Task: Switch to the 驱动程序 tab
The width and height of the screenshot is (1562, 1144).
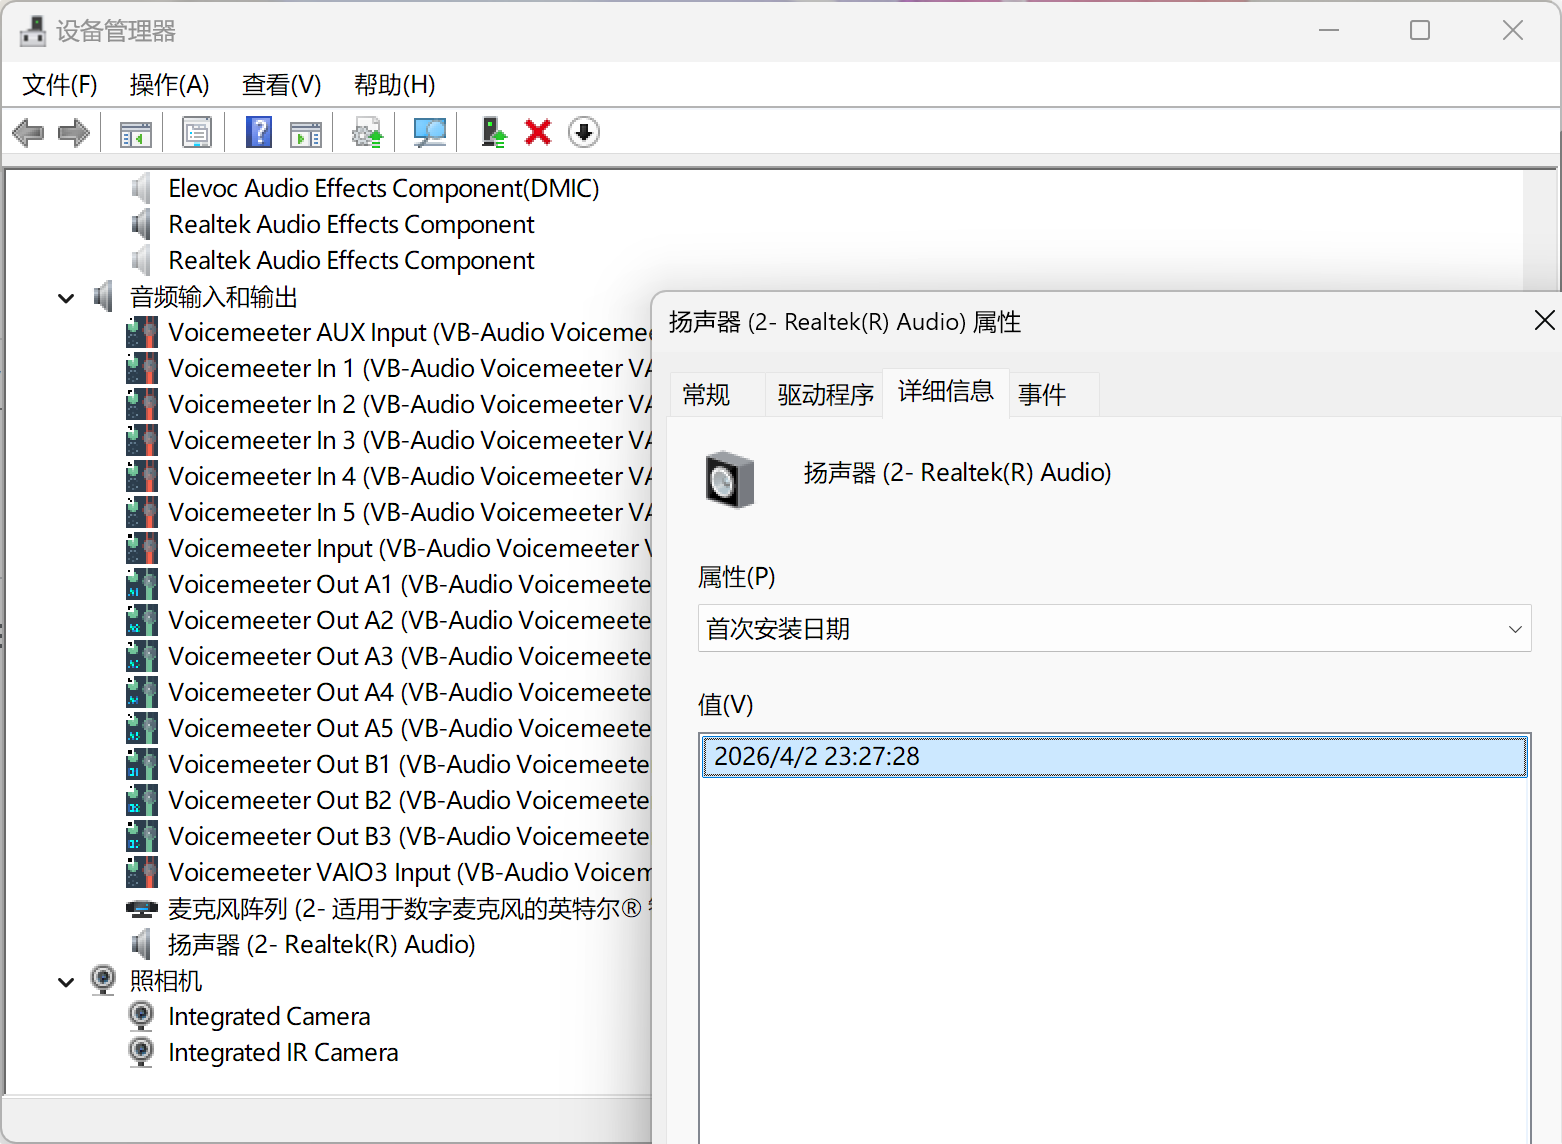Action: [x=825, y=395]
